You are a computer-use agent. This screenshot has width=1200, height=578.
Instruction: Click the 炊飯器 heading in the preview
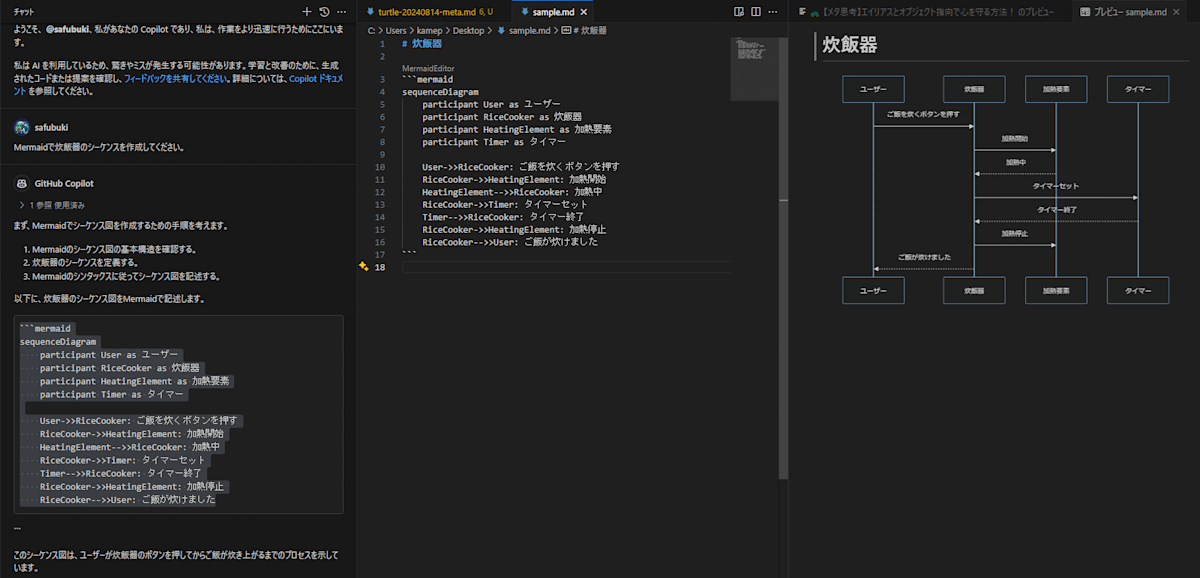[849, 45]
